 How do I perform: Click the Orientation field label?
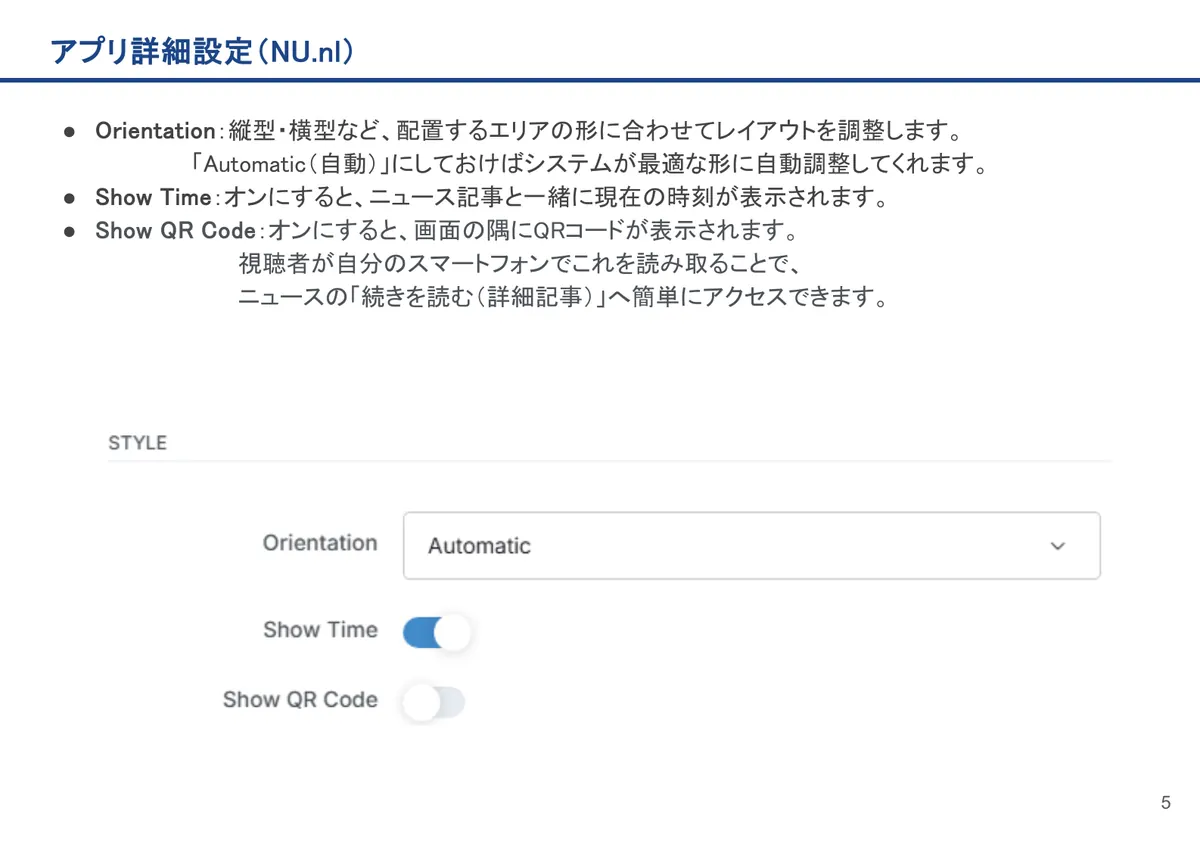(320, 543)
